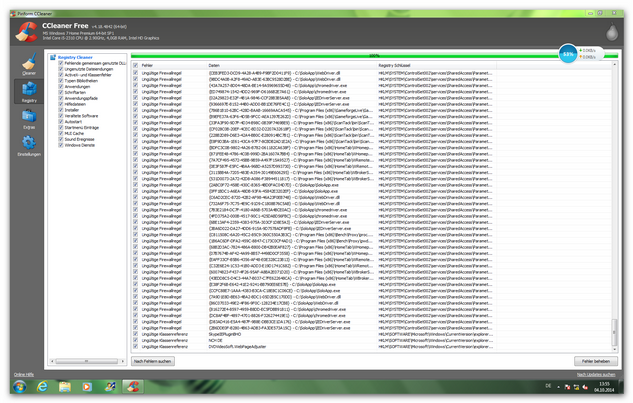The height and width of the screenshot is (403, 633).
Task: Launch Internet Explorer from the taskbar
Action: click(x=42, y=386)
